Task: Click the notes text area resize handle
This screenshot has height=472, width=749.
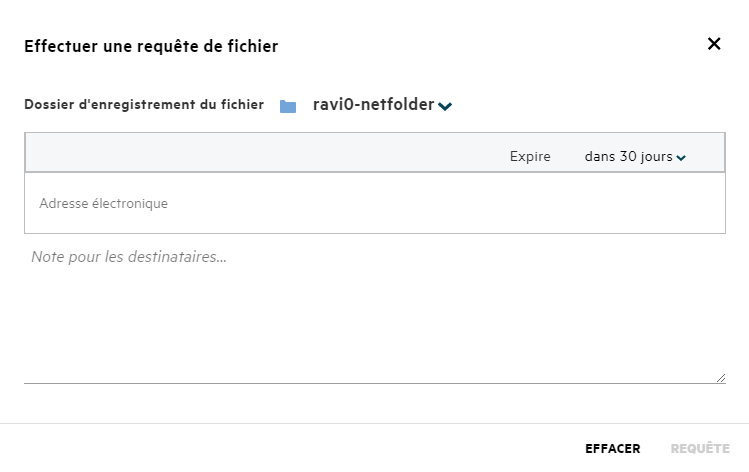Action: pos(720,378)
